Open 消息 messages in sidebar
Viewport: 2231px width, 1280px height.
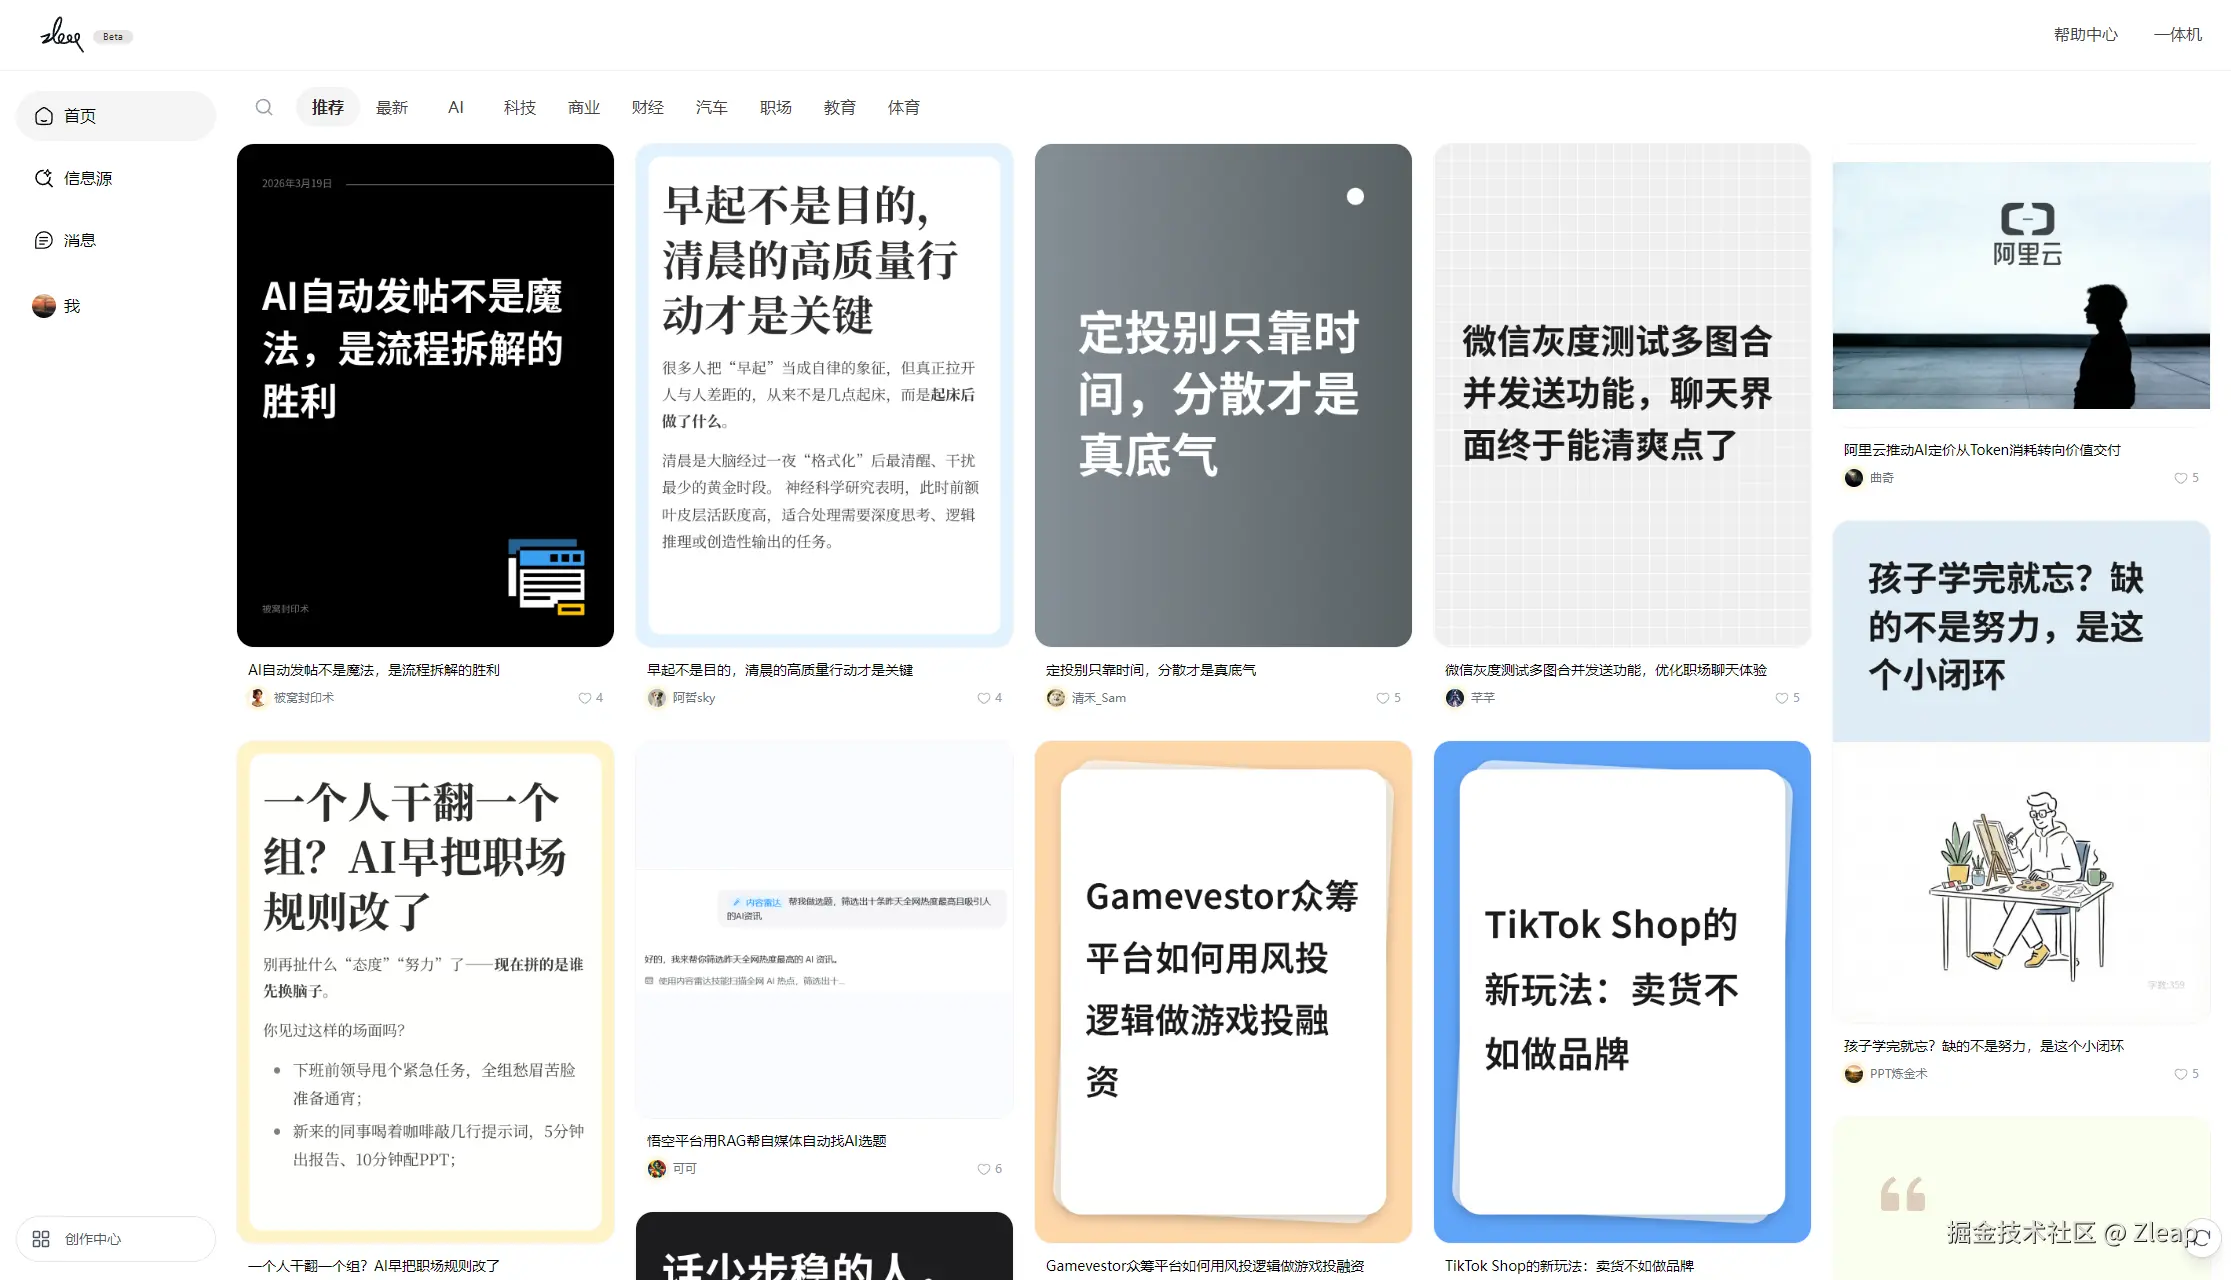[x=79, y=240]
